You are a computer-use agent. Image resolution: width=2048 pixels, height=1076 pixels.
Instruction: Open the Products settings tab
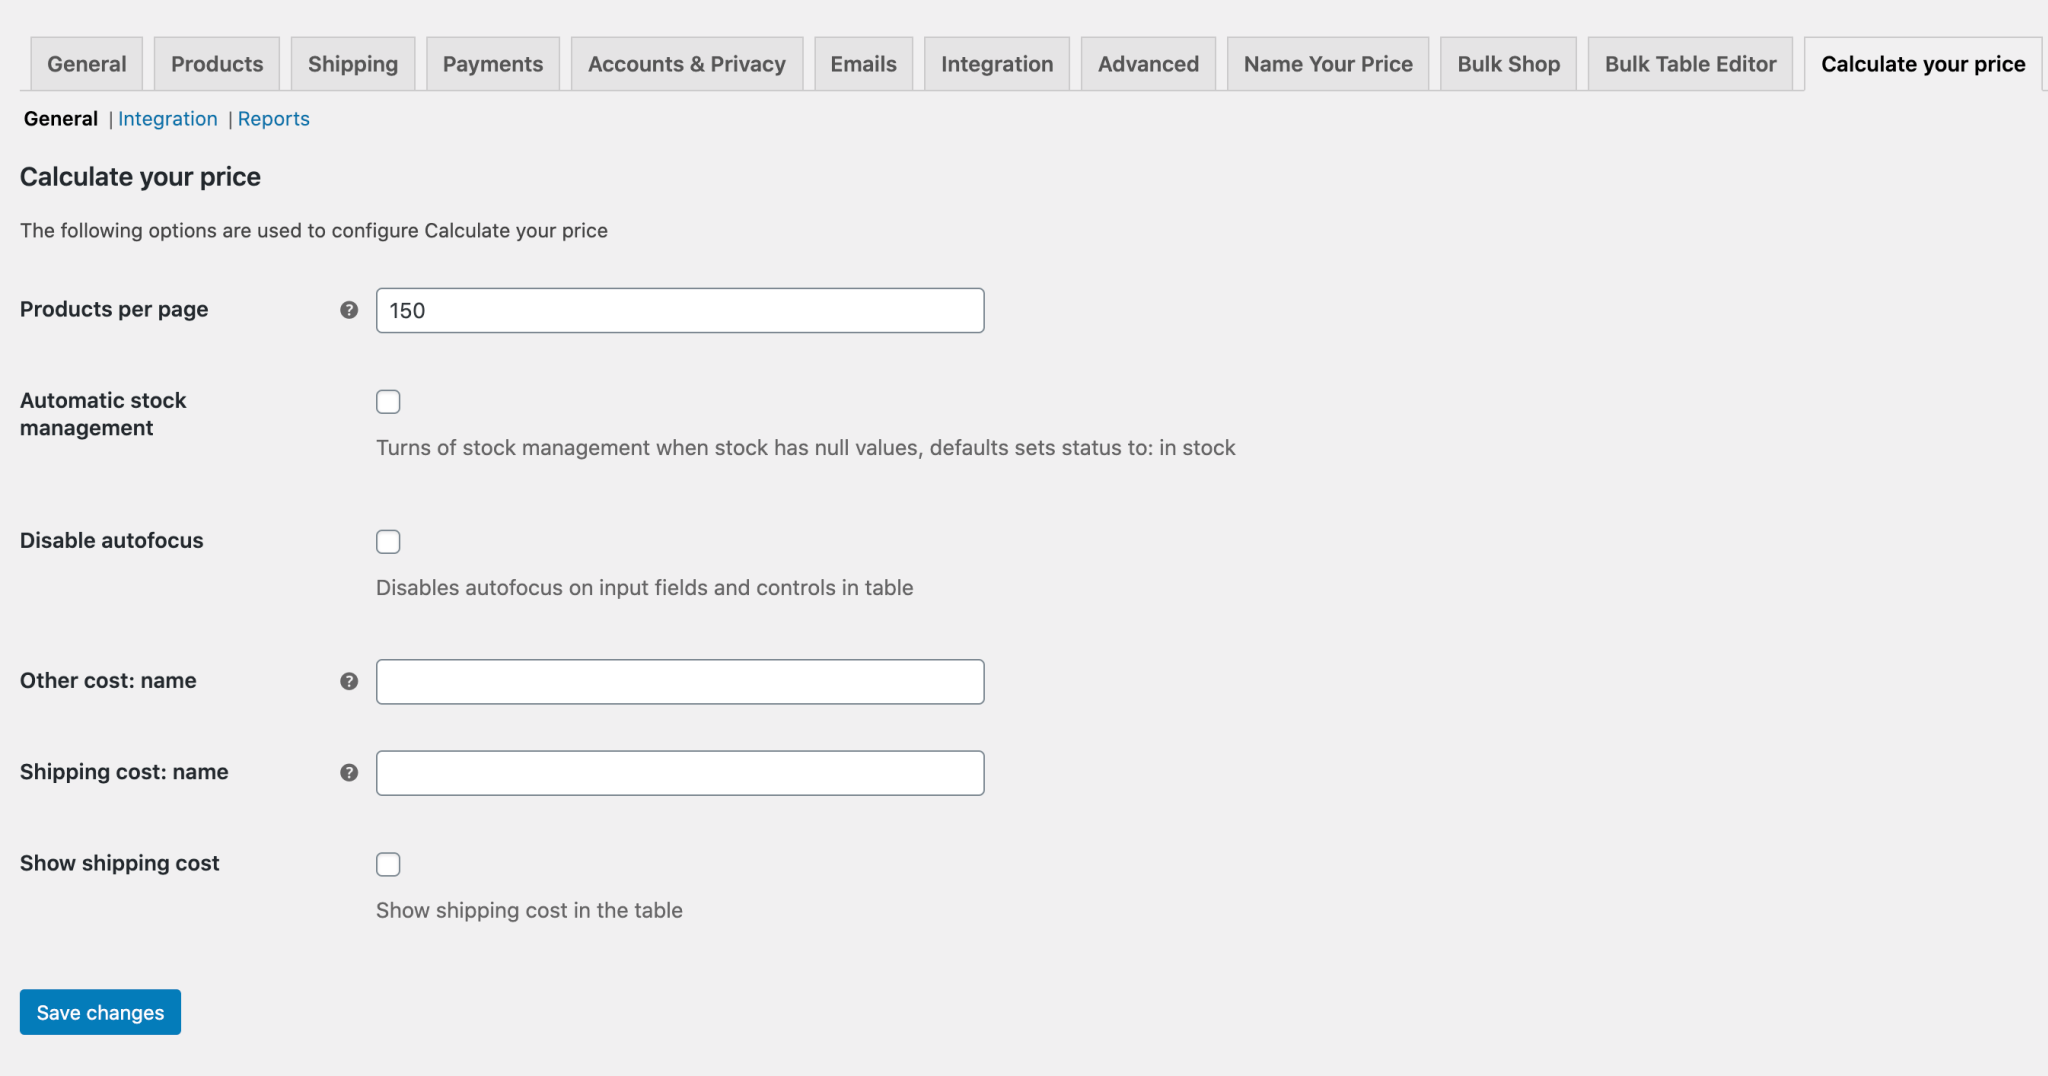(217, 64)
